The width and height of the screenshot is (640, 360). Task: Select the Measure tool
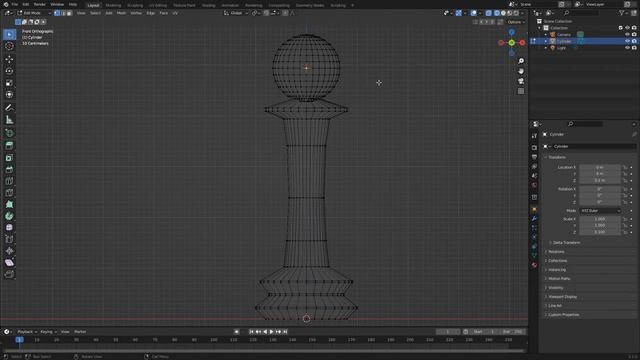[x=9, y=120]
